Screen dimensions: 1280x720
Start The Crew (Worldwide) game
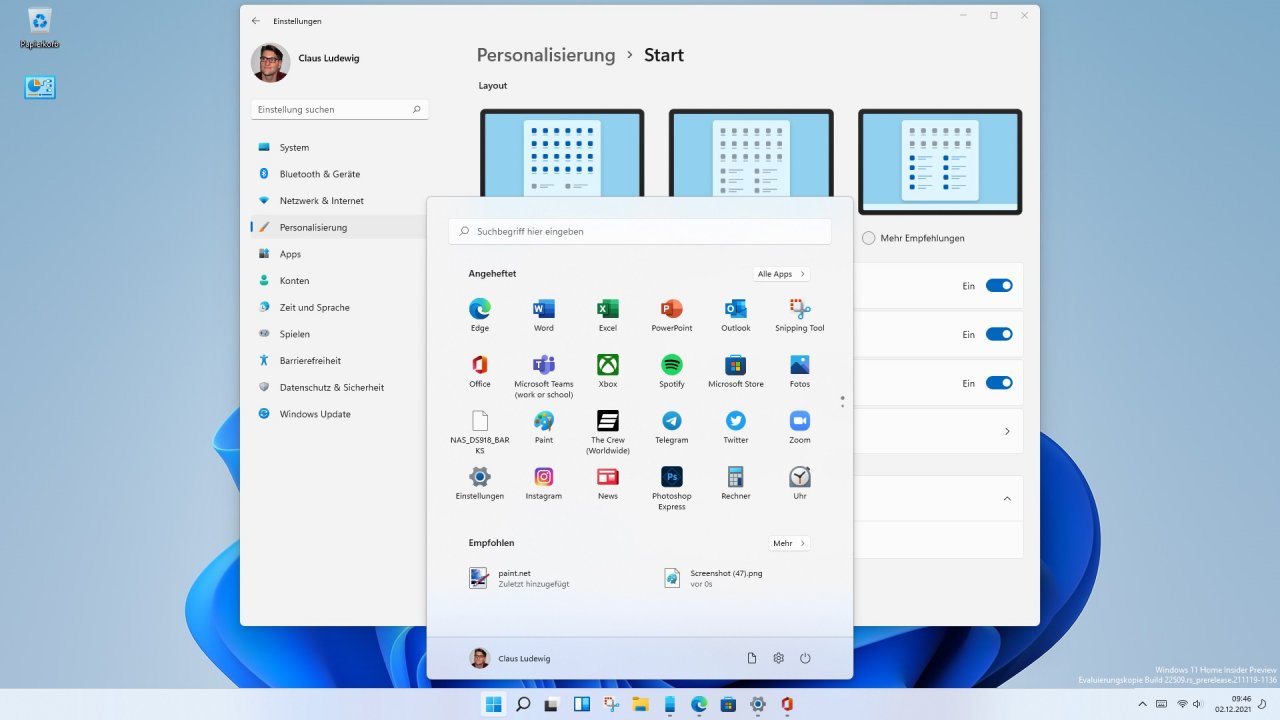pos(608,432)
